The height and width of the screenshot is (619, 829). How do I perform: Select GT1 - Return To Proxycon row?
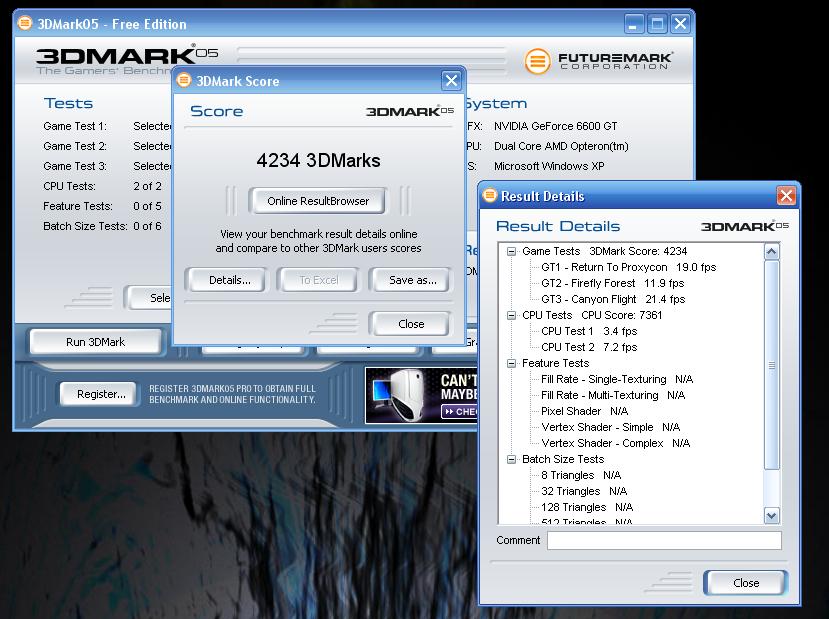click(x=628, y=267)
